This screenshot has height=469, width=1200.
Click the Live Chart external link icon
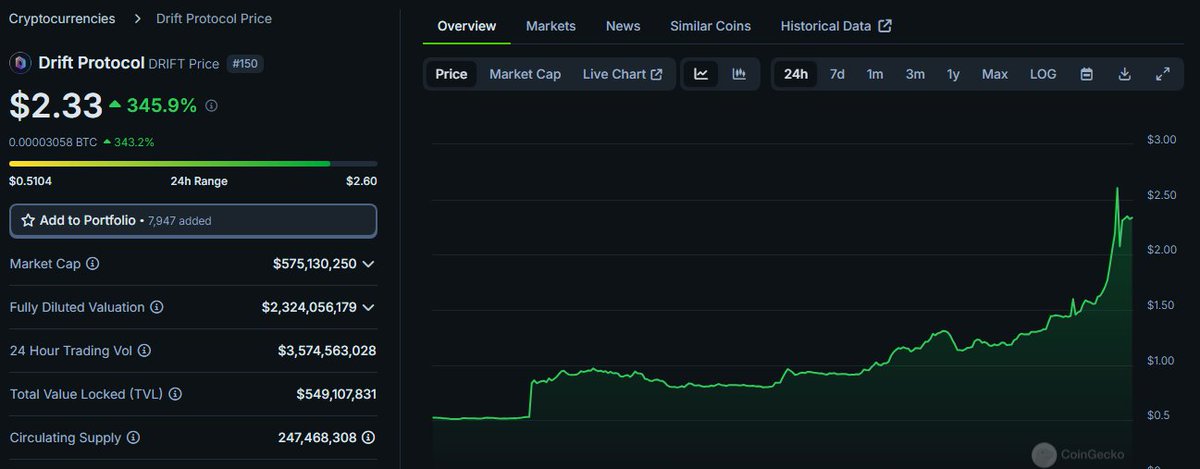[x=657, y=74]
